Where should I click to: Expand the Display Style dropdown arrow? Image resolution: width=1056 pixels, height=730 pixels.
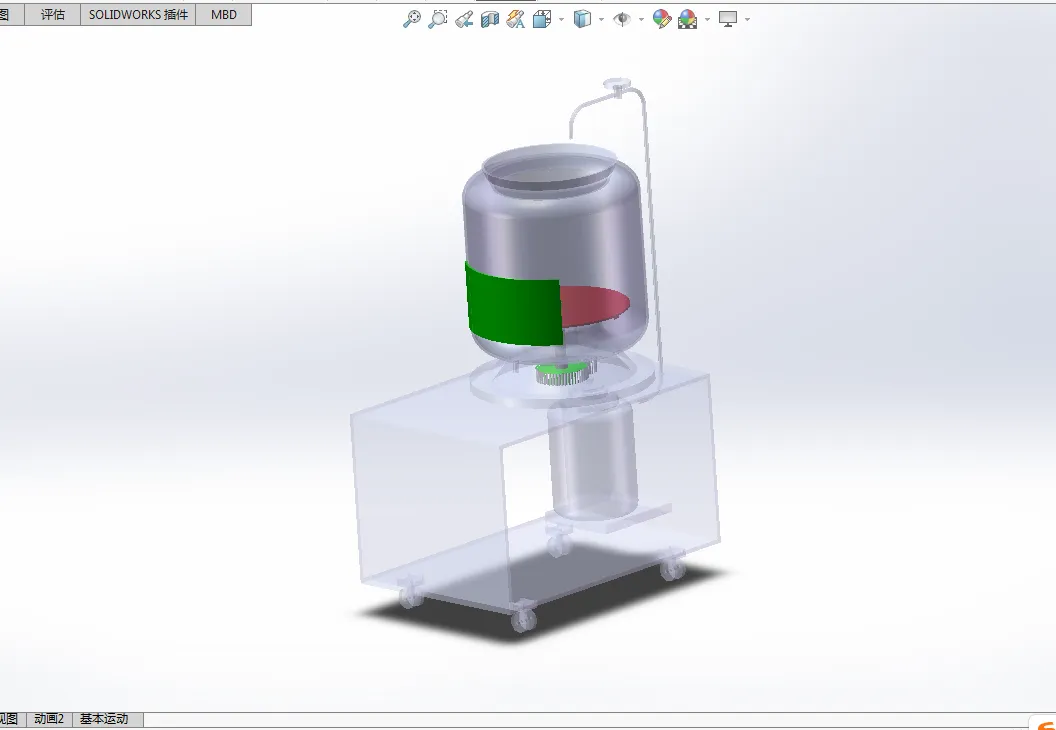(x=601, y=20)
